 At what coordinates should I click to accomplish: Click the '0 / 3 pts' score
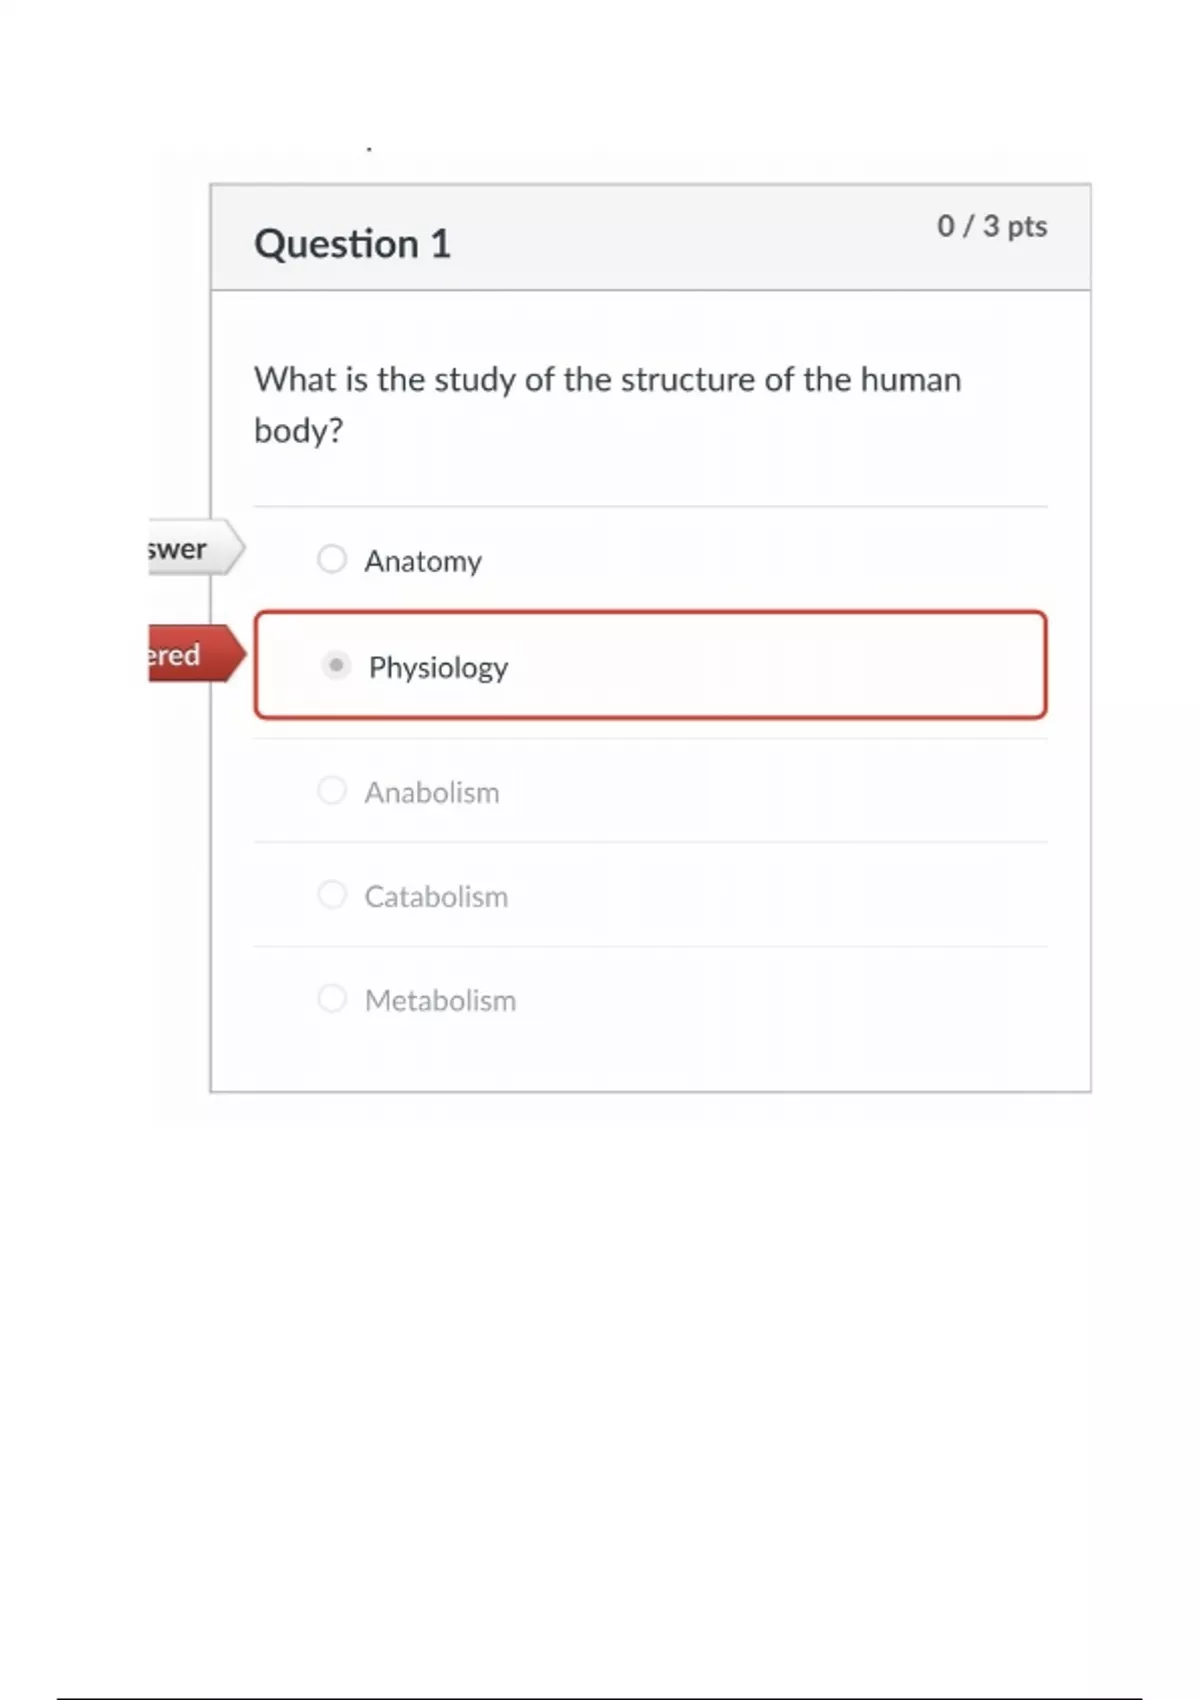tap(991, 226)
